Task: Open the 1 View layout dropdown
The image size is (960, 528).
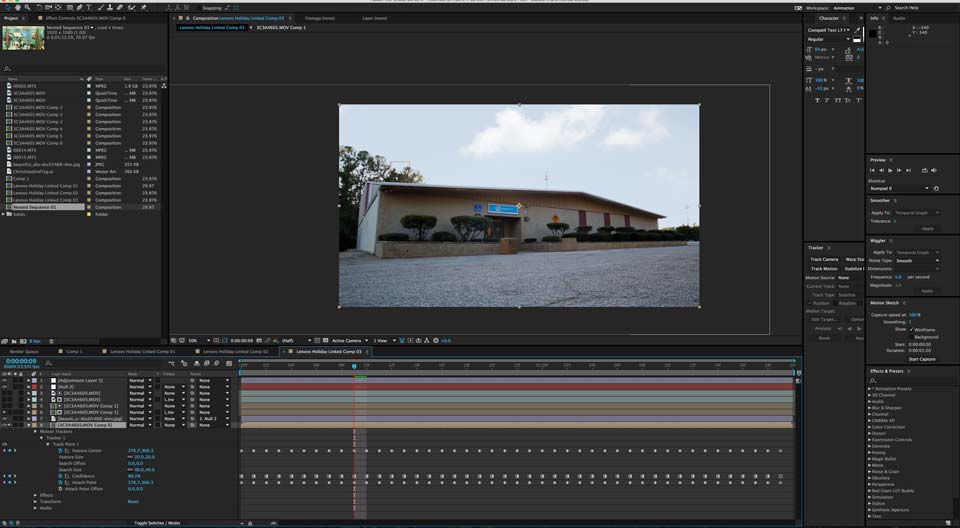Action: click(384, 341)
